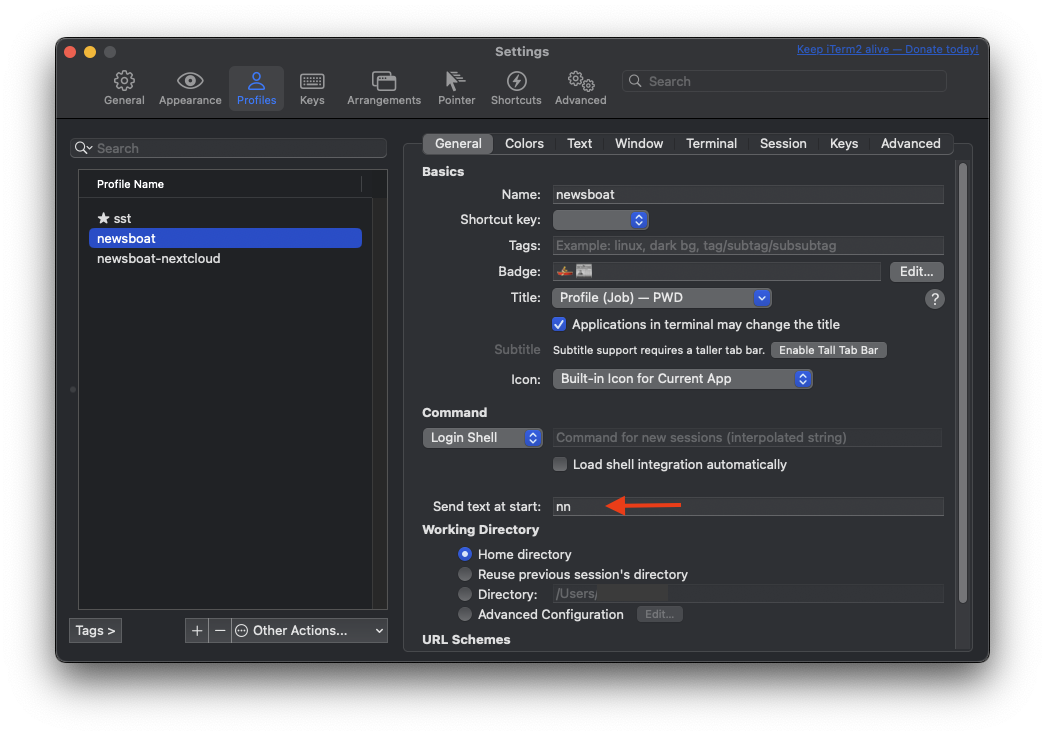
Task: Select Advanced Configuration radio button
Action: (465, 614)
